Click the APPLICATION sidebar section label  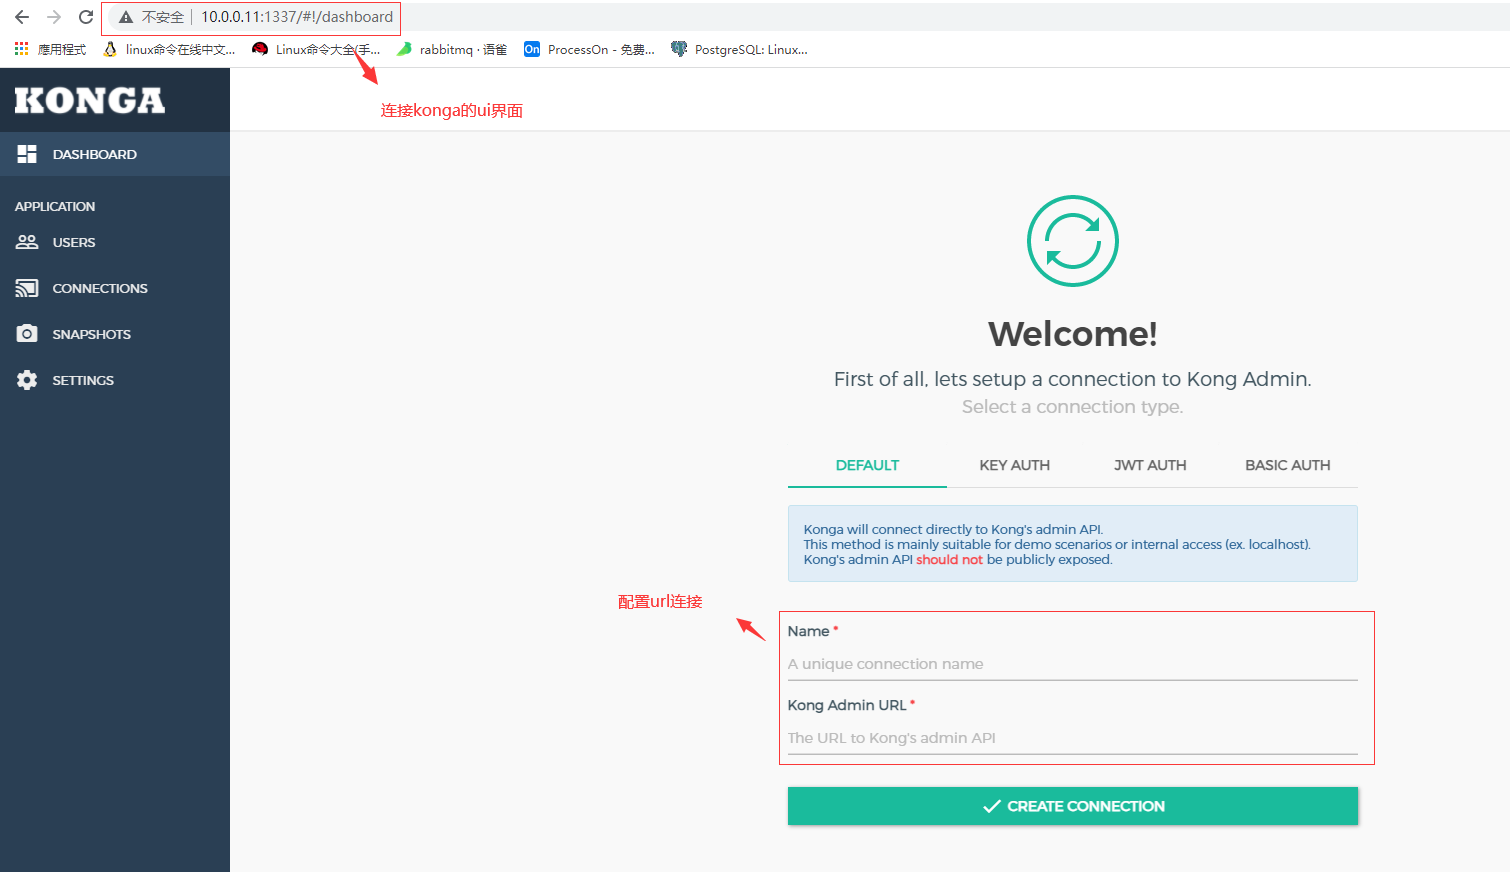click(55, 206)
